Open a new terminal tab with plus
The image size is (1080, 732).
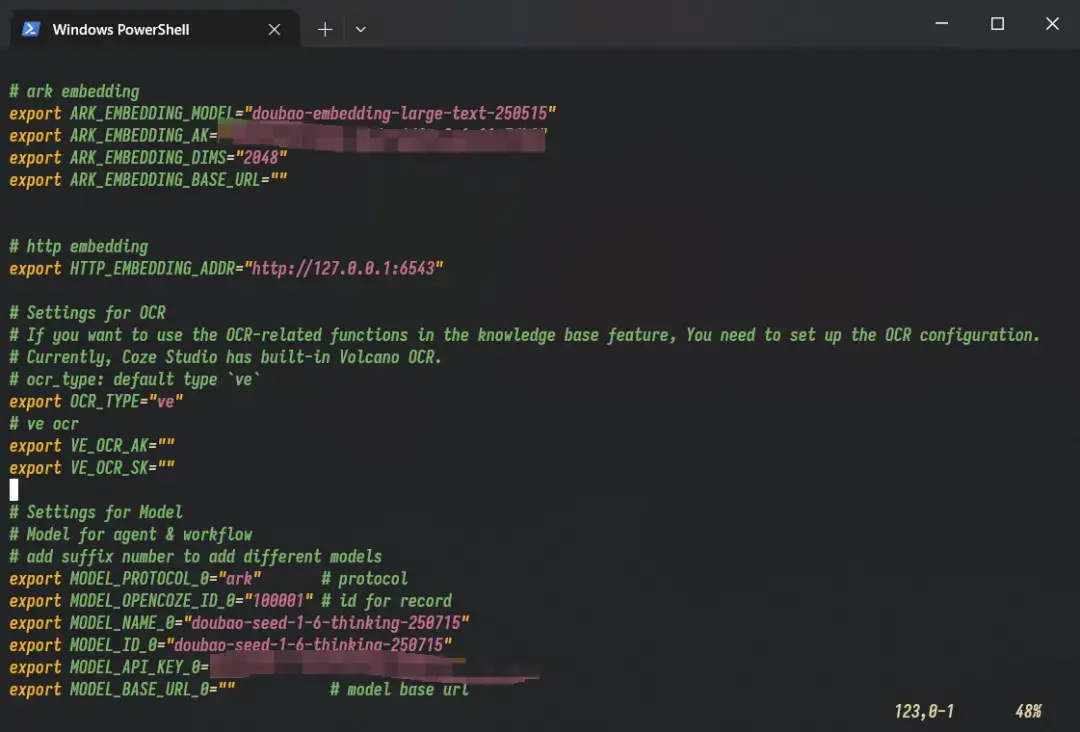(325, 30)
